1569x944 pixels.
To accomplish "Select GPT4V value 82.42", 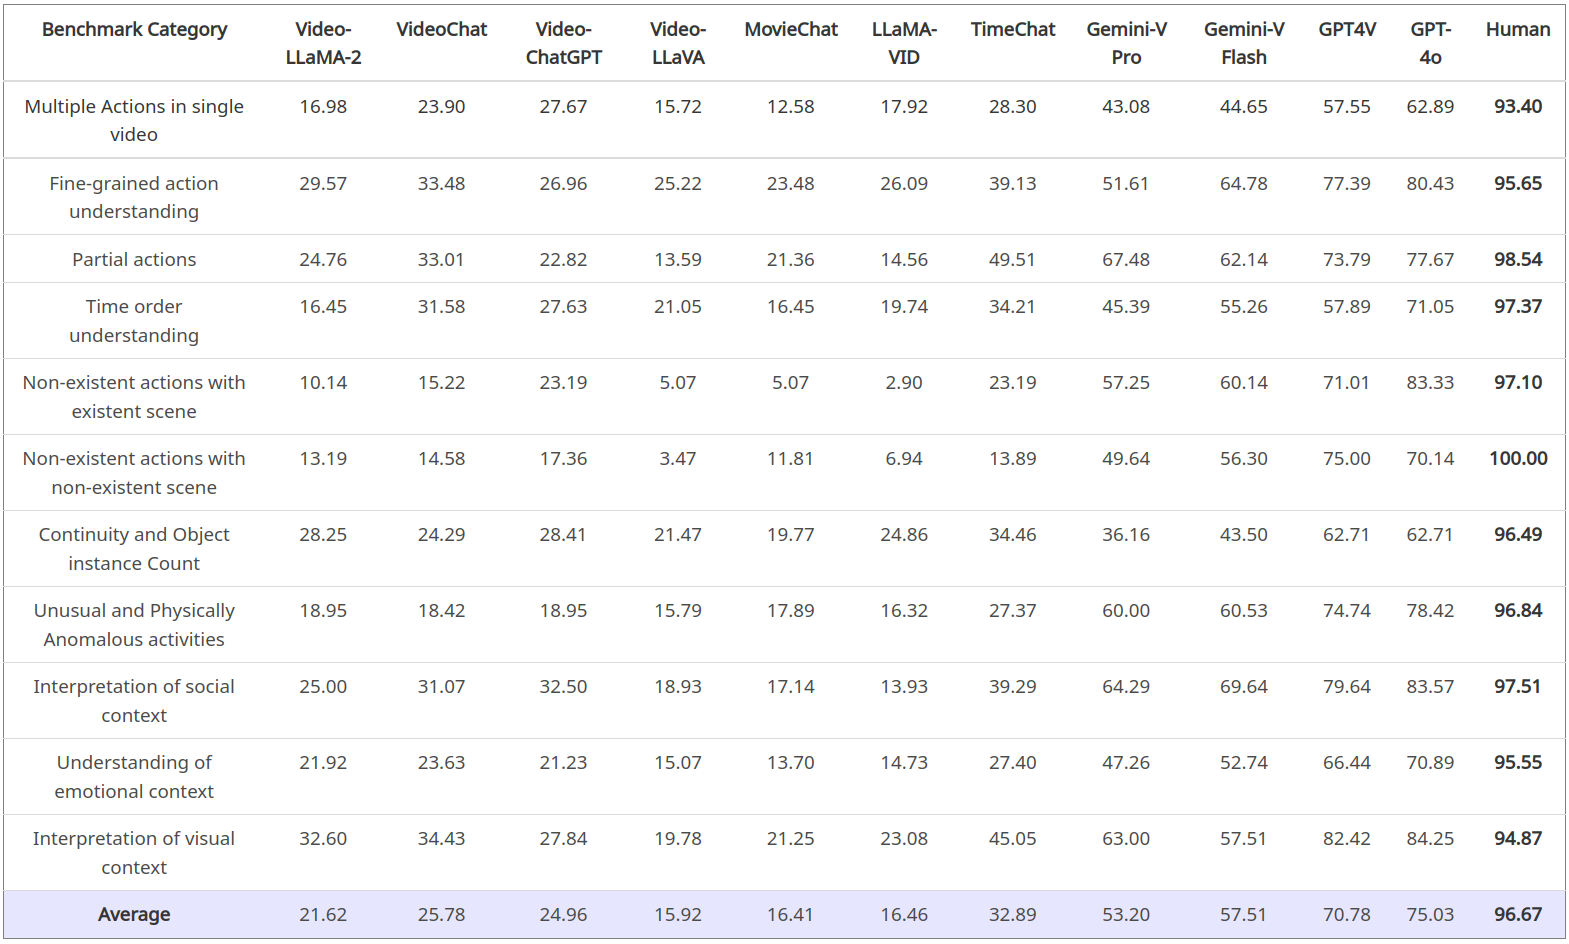I will coord(1347,839).
